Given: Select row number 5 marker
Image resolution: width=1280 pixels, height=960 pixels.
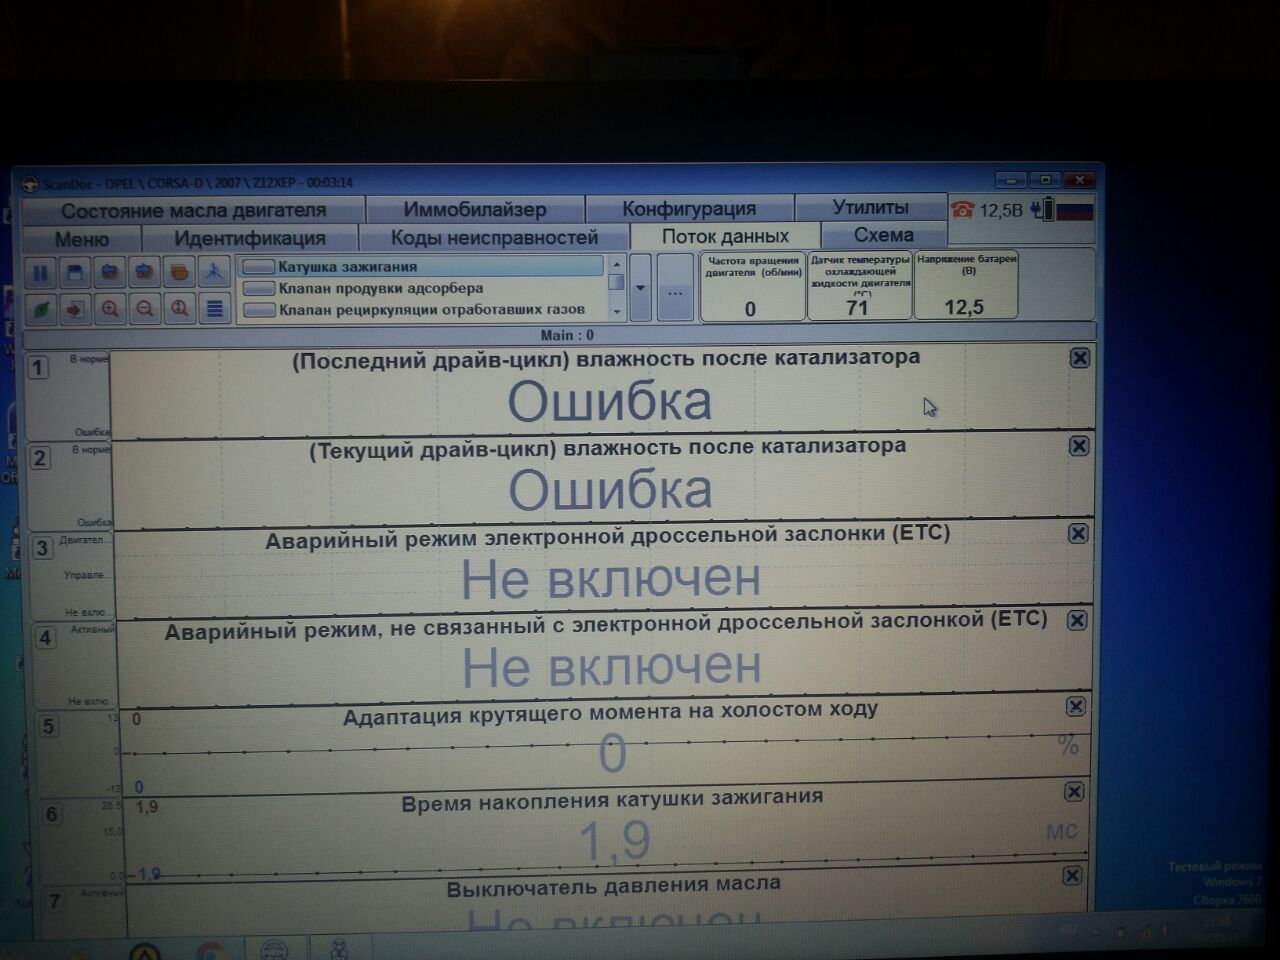Looking at the screenshot, I should (48, 726).
